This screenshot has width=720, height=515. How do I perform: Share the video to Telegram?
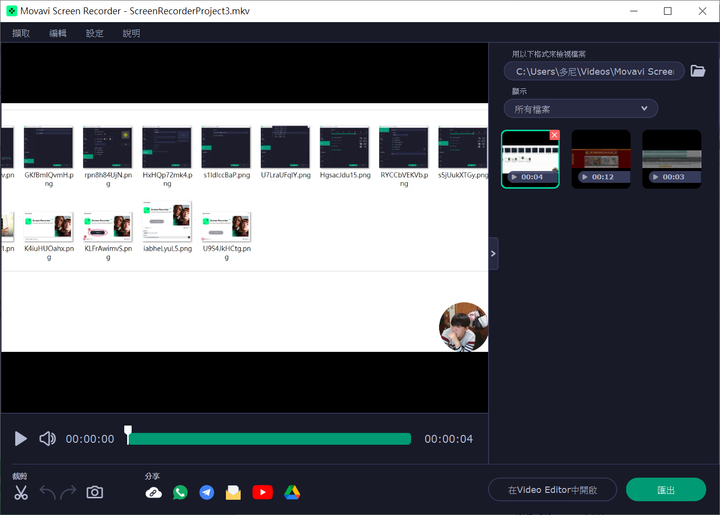[x=207, y=493]
